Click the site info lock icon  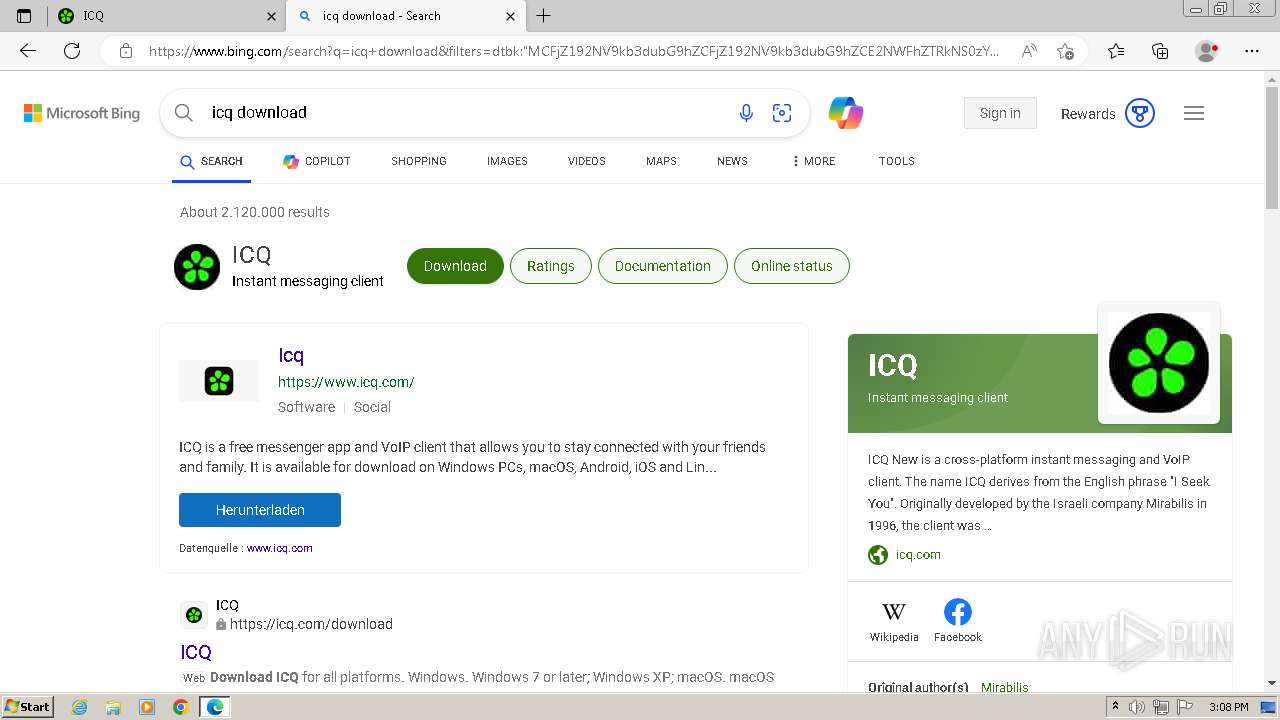tap(126, 51)
